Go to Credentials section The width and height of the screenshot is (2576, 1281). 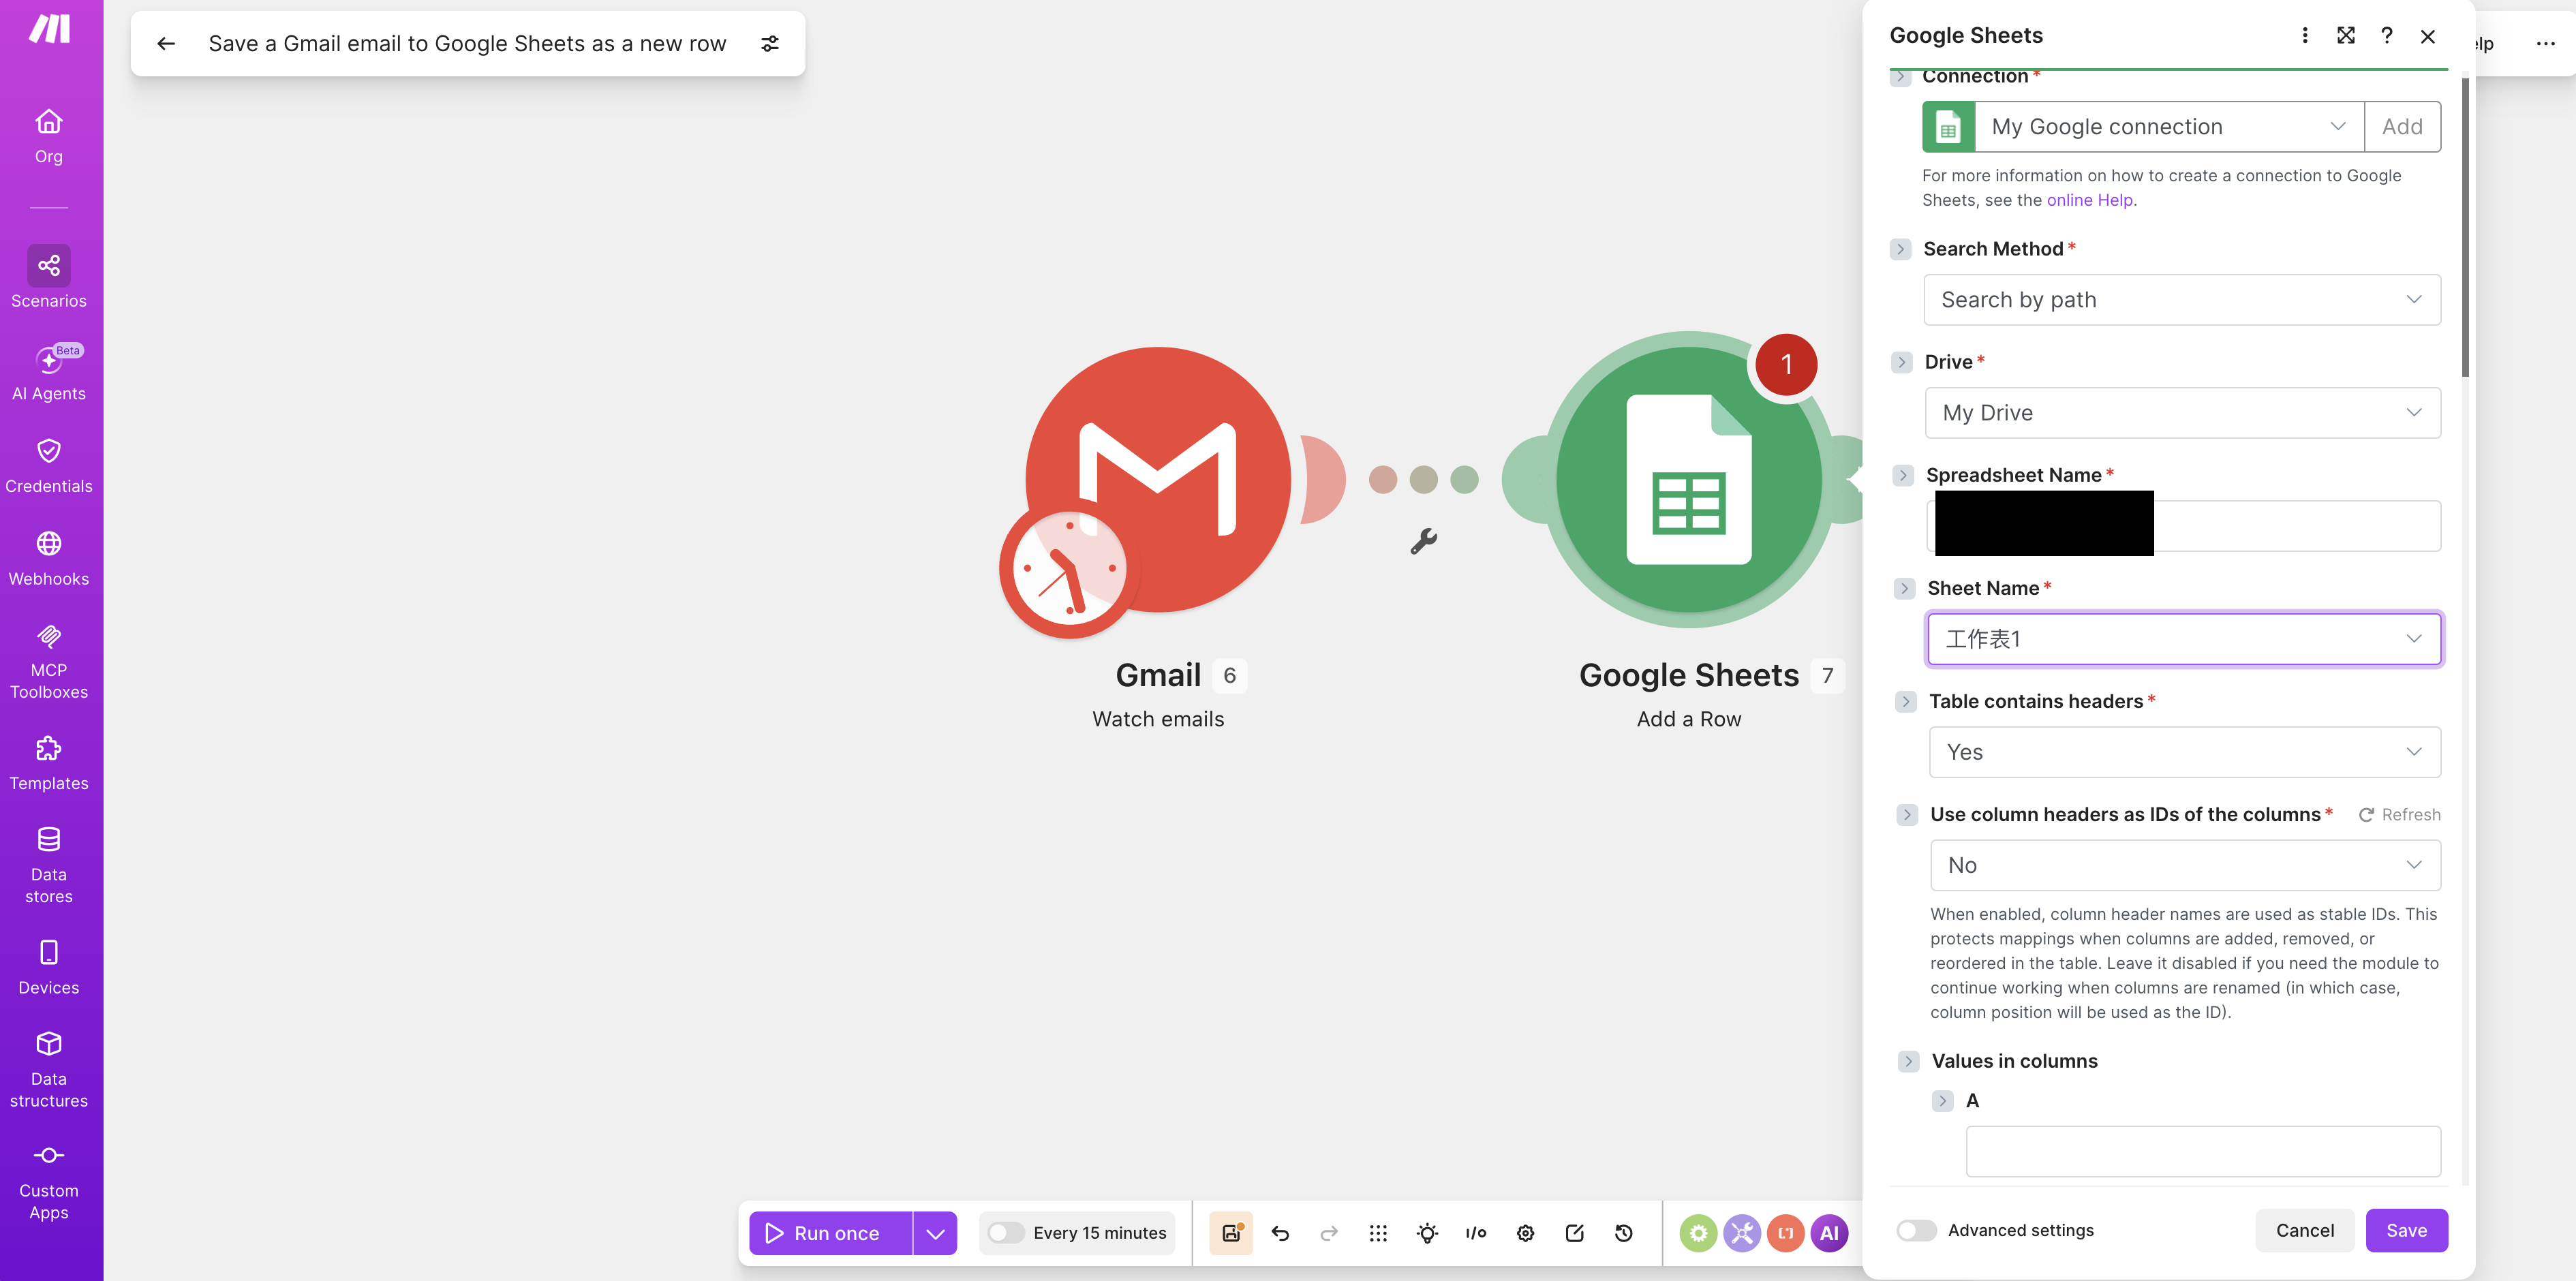(49, 465)
